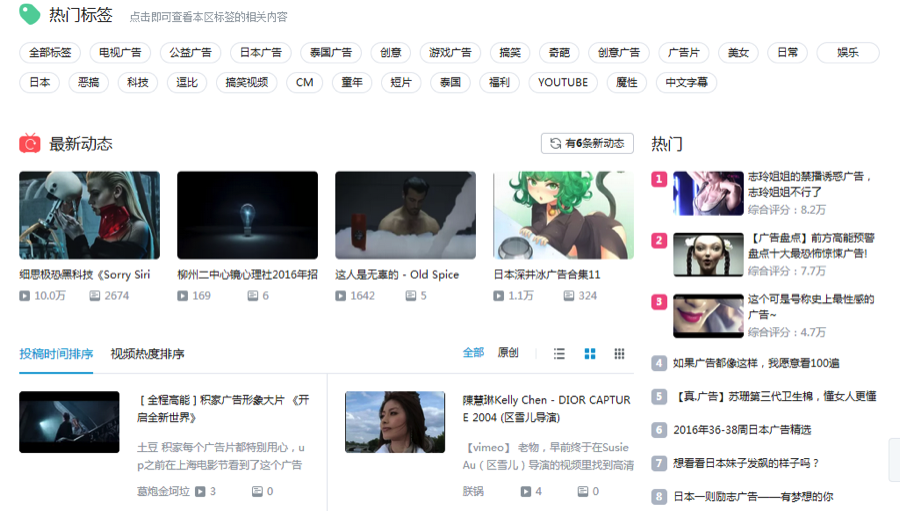Click the rank 3 badge in hot list
Viewport: 900px width, 512px height.
pos(659,301)
